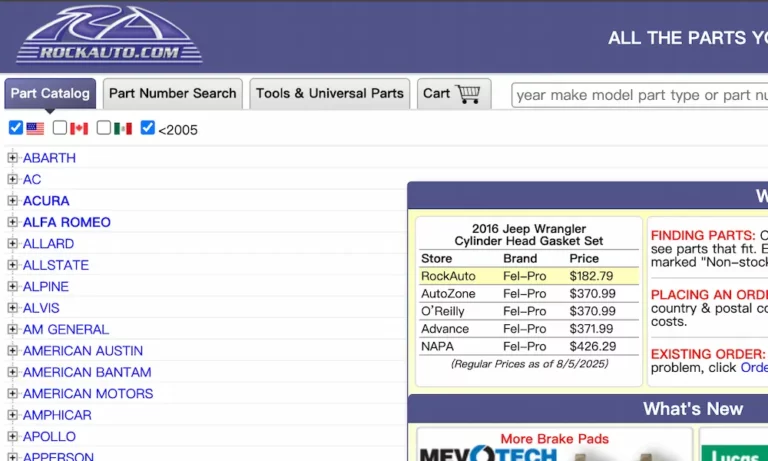Expand the AM GENERAL make
Viewport: 768px width, 461px height.
(x=13, y=329)
